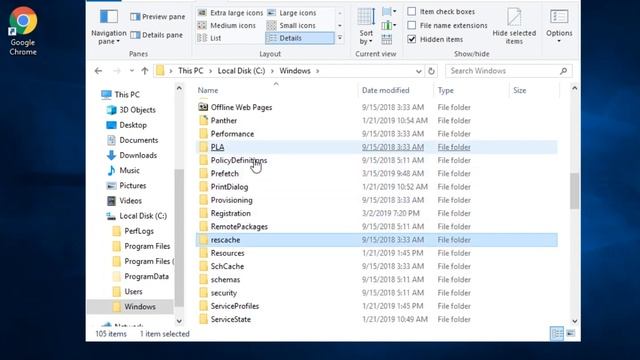Click Windows breadcrumb in address bar
The height and width of the screenshot is (360, 640).
coord(295,71)
